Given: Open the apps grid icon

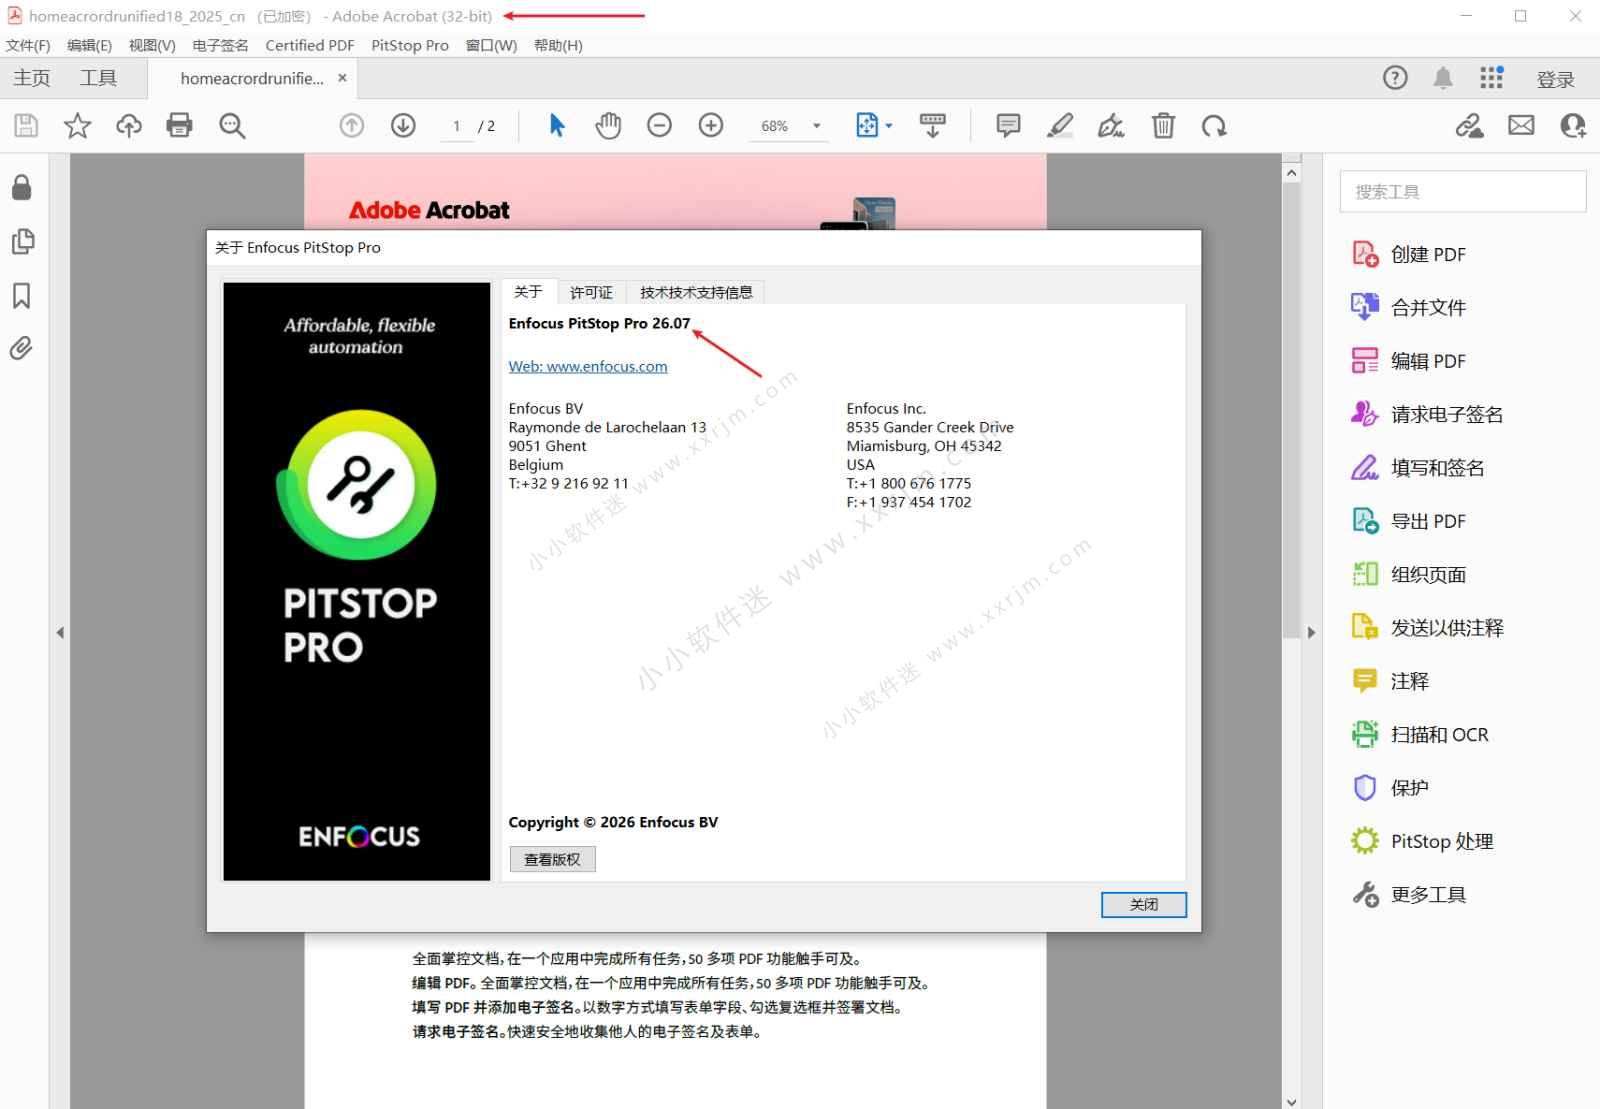Looking at the screenshot, I should click(1491, 78).
